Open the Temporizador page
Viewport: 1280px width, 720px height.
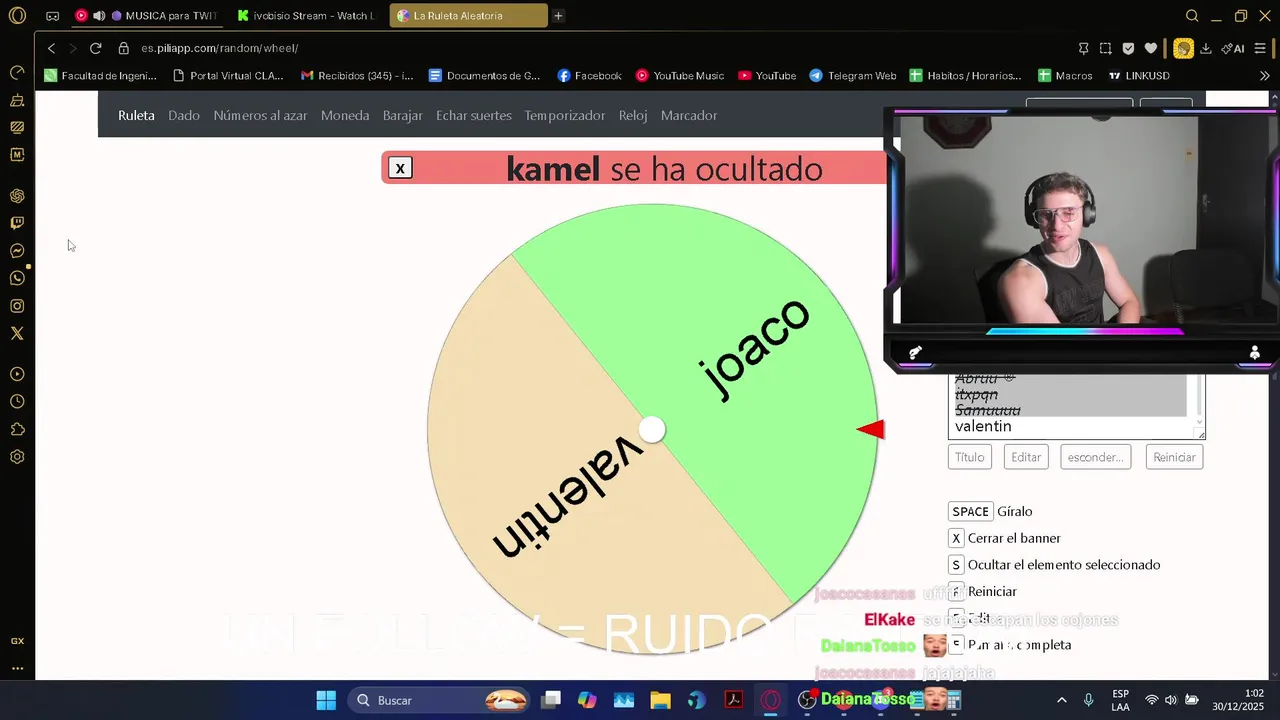coord(565,115)
